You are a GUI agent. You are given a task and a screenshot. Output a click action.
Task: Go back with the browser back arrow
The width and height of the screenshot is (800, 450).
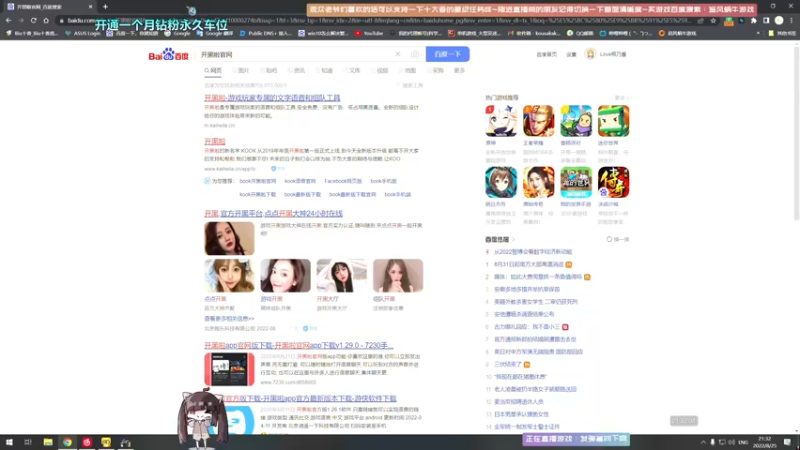(9, 20)
